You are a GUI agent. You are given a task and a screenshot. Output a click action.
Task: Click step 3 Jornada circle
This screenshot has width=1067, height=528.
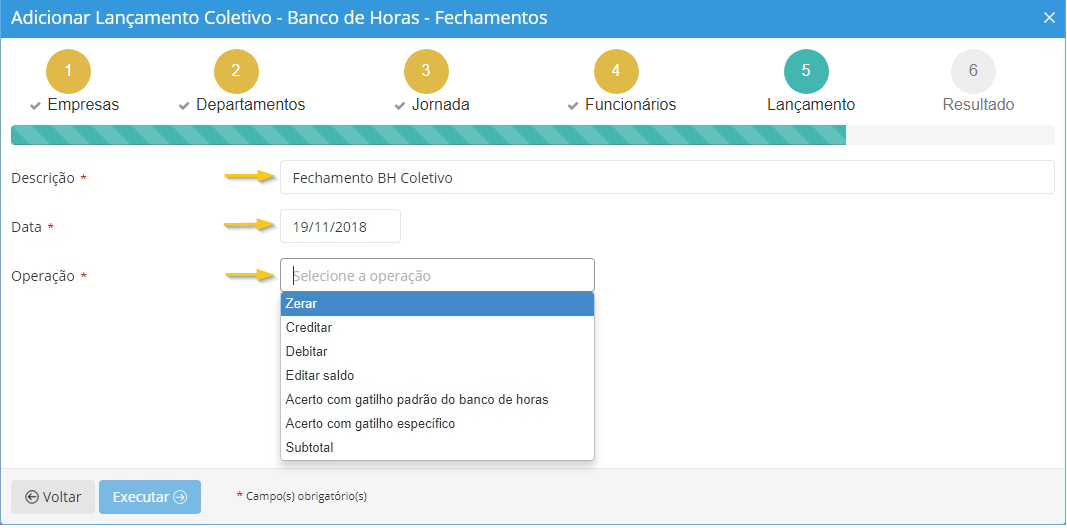pos(426,71)
